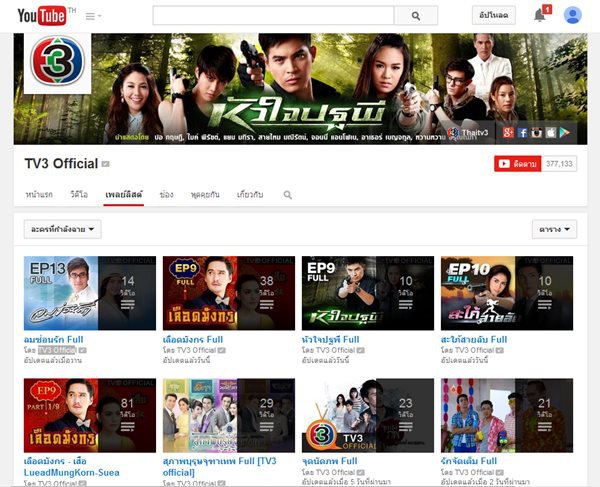Open the เลือดมังกร EP9 Full playlist thumbnail
The width and height of the screenshot is (600, 487).
[229, 293]
